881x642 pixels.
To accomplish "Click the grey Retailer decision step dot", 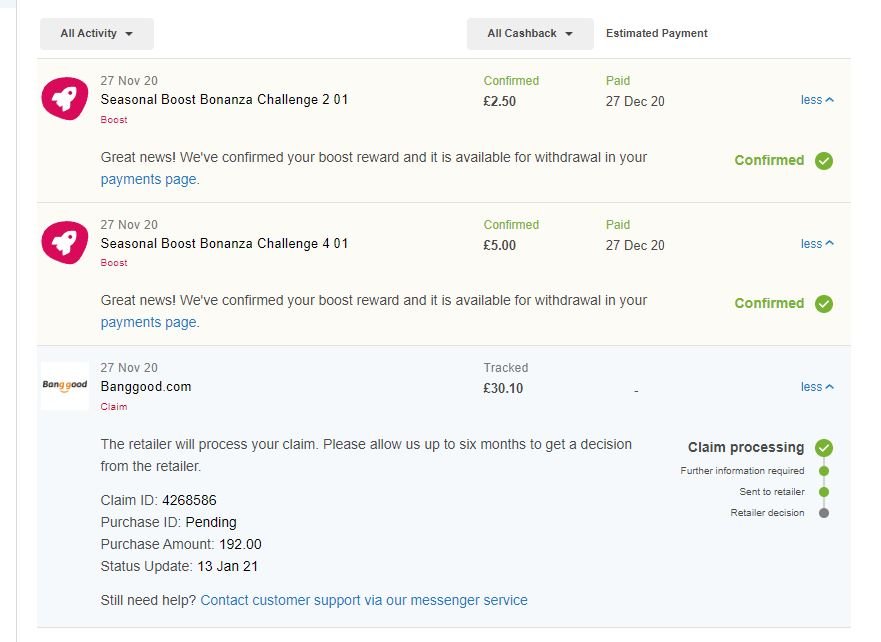I will pyautogui.click(x=824, y=513).
